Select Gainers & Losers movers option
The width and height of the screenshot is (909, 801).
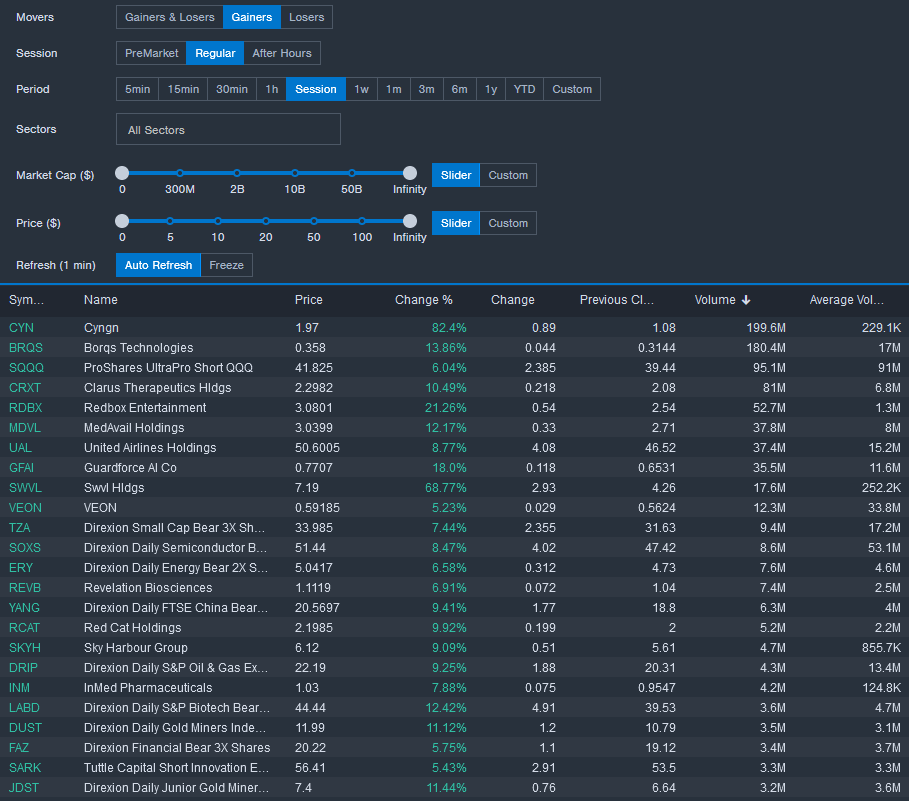point(170,17)
